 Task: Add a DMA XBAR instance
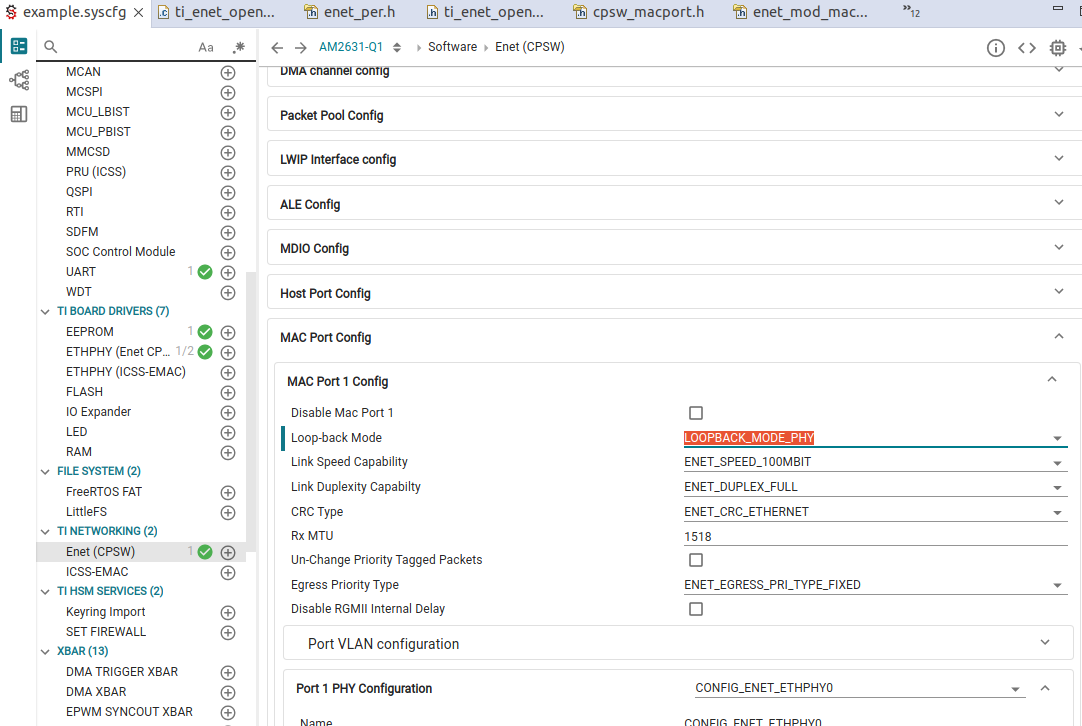[x=228, y=693]
